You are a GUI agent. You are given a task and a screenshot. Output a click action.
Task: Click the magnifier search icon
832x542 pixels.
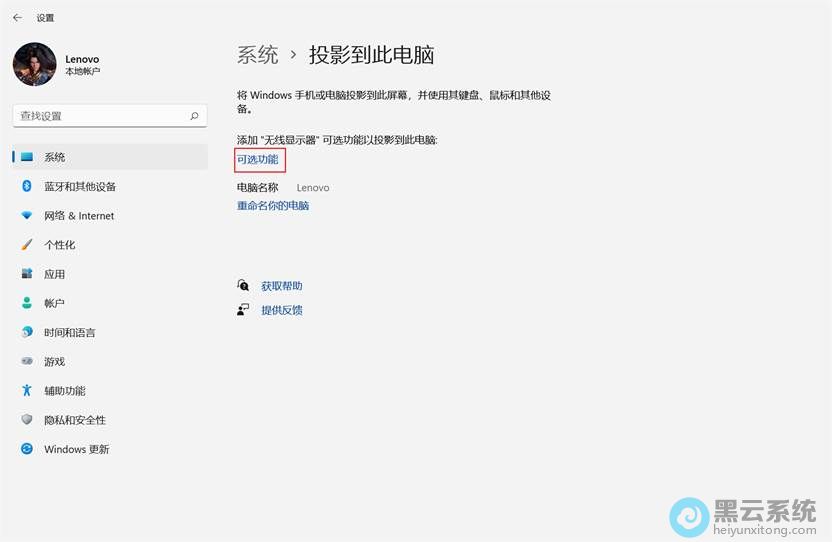[194, 116]
